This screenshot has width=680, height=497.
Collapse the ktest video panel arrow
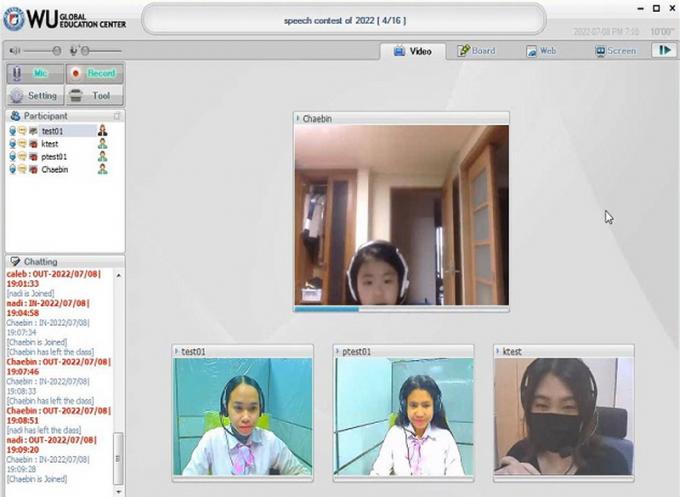coord(498,352)
